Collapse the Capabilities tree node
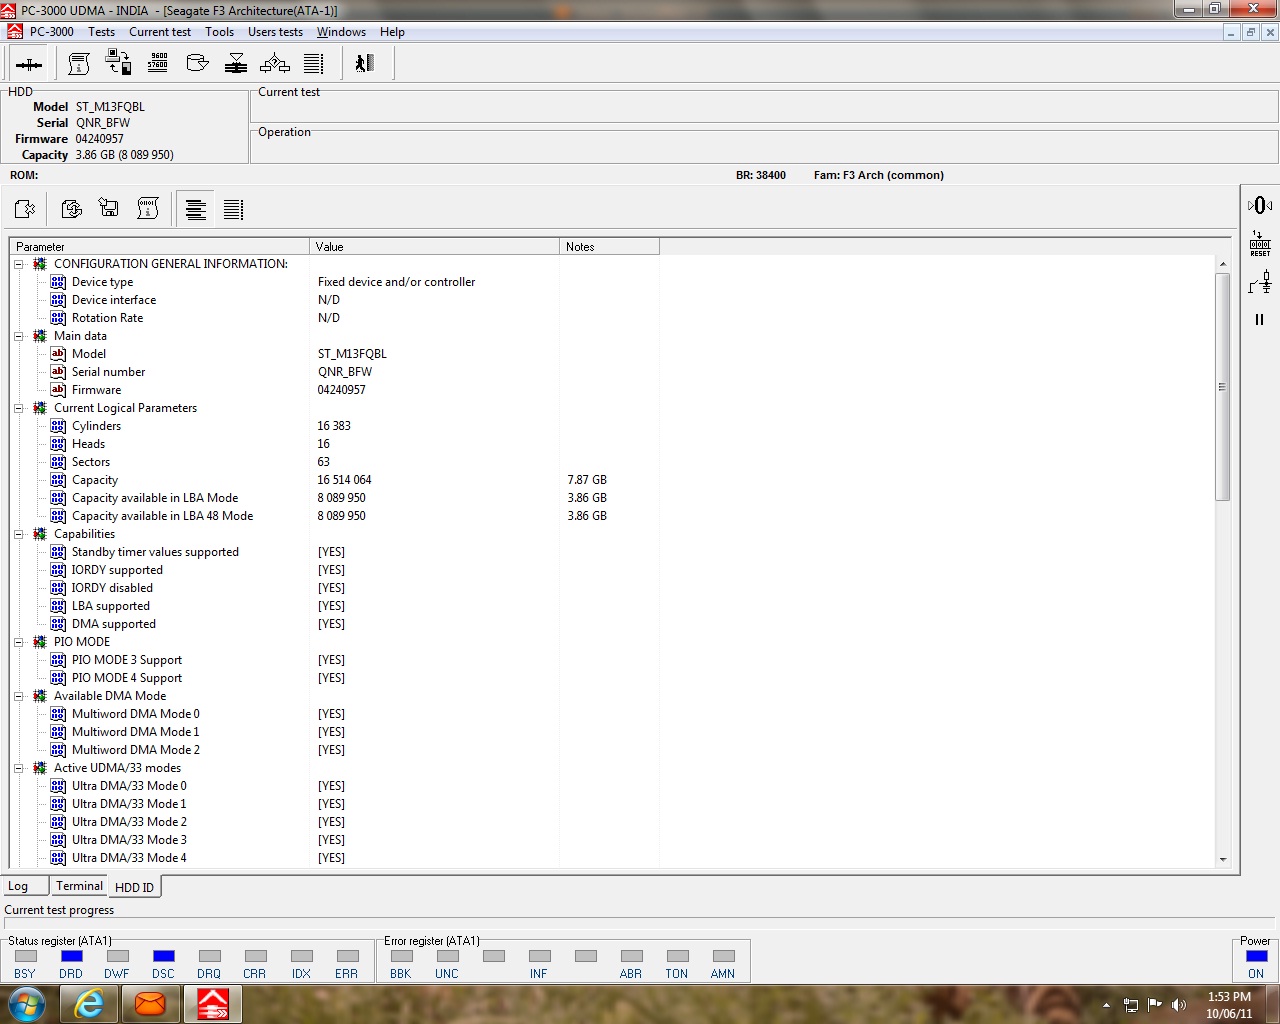This screenshot has height=1024, width=1280. pos(18,534)
